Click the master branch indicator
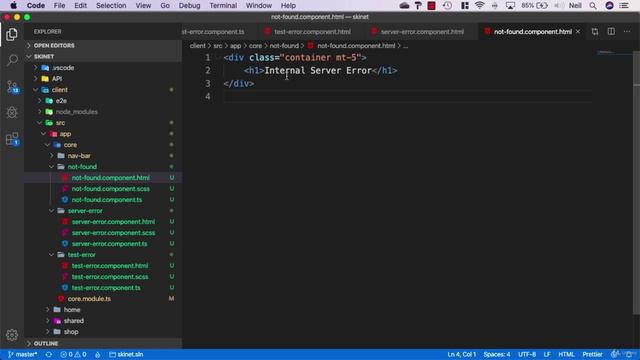 pyautogui.click(x=22, y=355)
